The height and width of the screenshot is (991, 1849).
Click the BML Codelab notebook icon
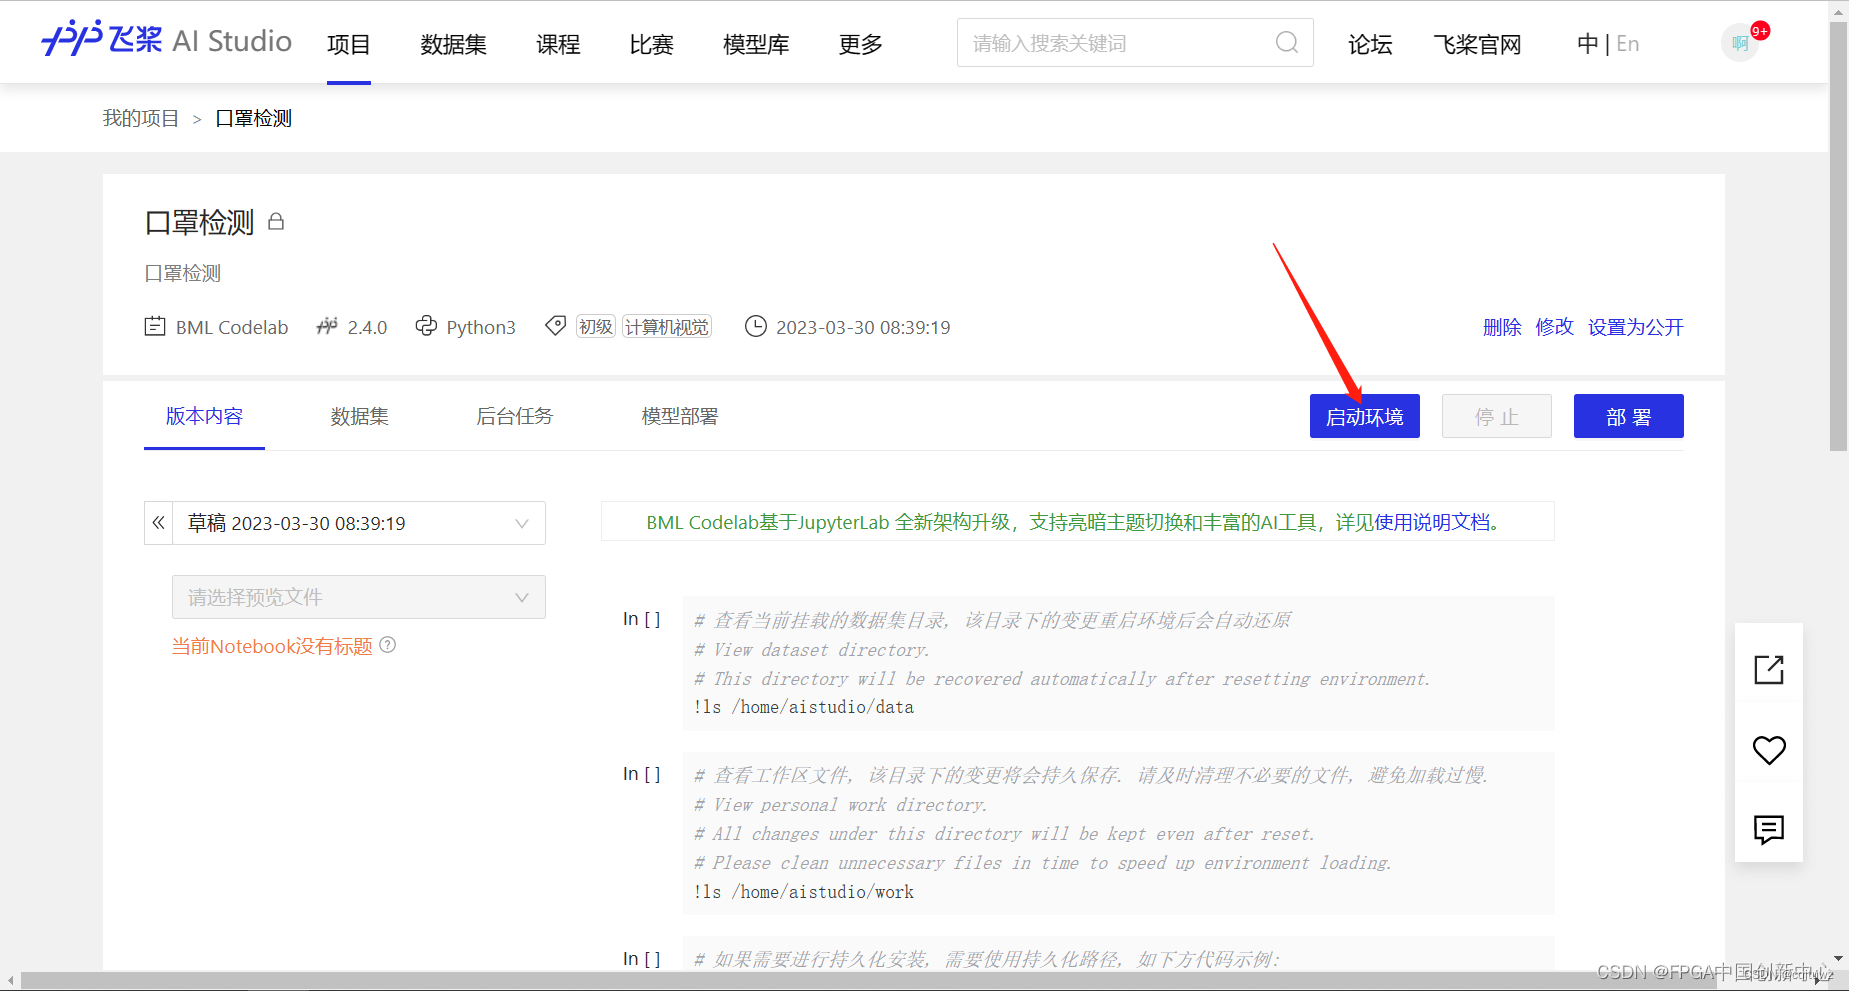pyautogui.click(x=155, y=326)
